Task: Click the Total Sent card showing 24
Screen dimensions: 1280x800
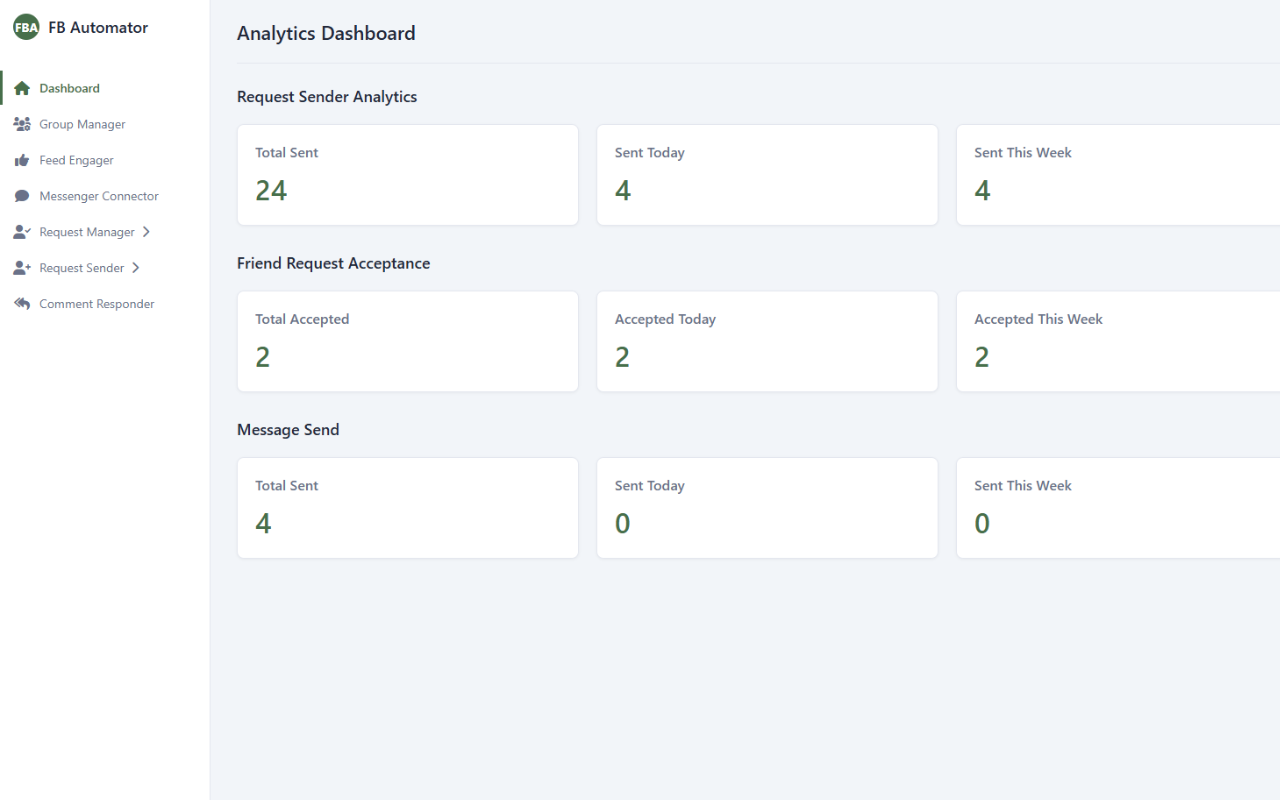Action: click(407, 174)
